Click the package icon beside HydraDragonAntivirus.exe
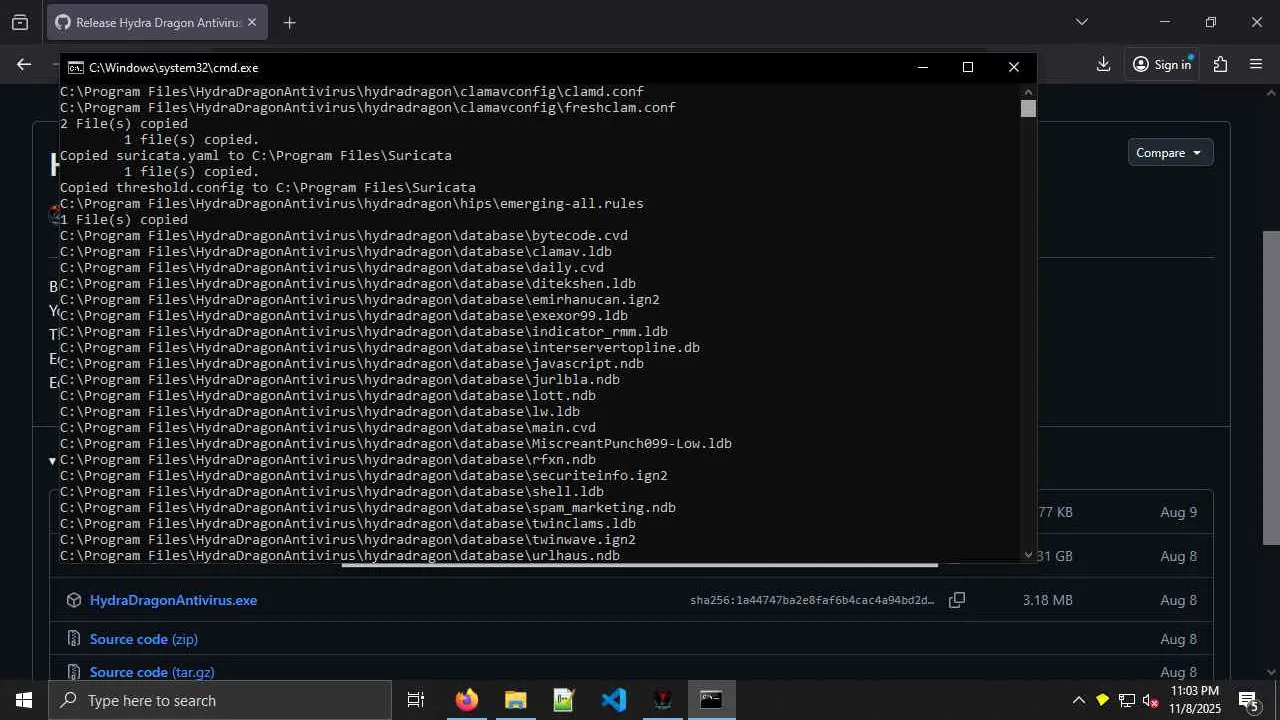The width and height of the screenshot is (1280, 720). (x=73, y=600)
